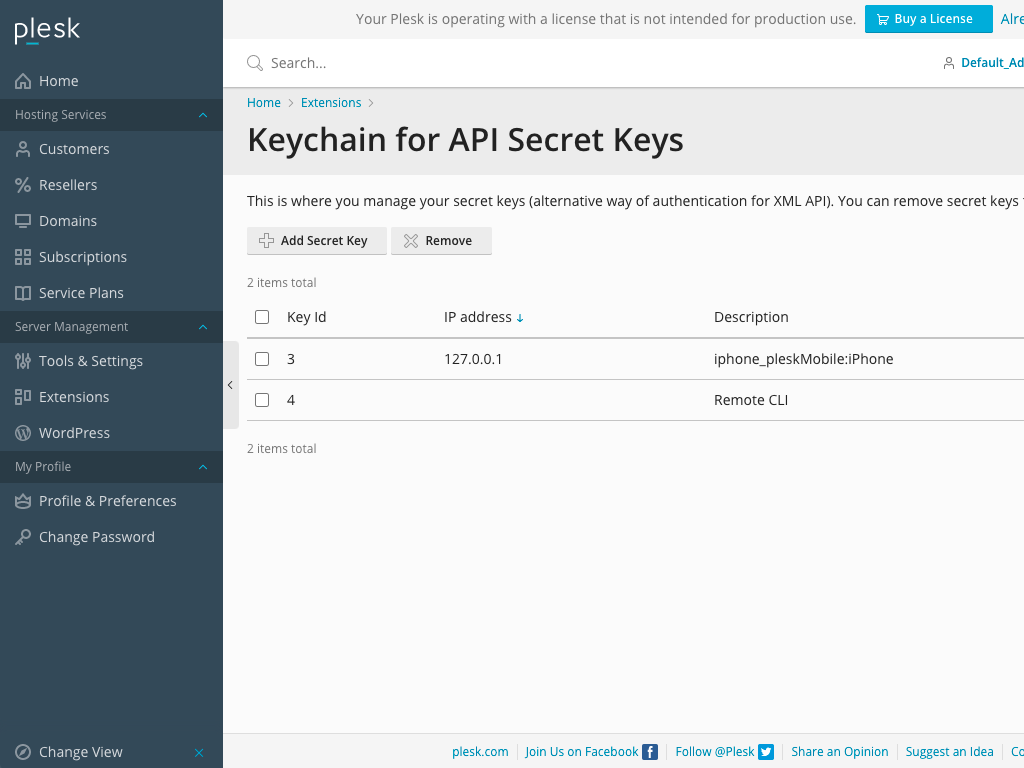Click the Add Secret Key button

pos(317,240)
